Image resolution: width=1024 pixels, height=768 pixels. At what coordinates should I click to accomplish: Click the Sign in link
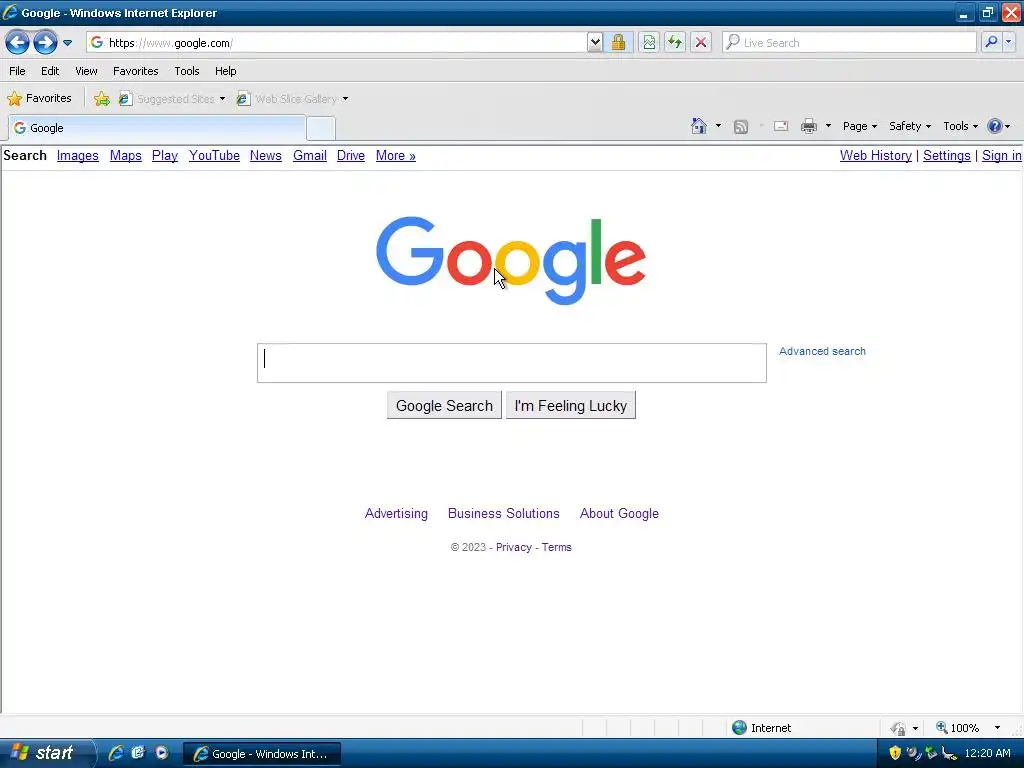click(x=1001, y=155)
